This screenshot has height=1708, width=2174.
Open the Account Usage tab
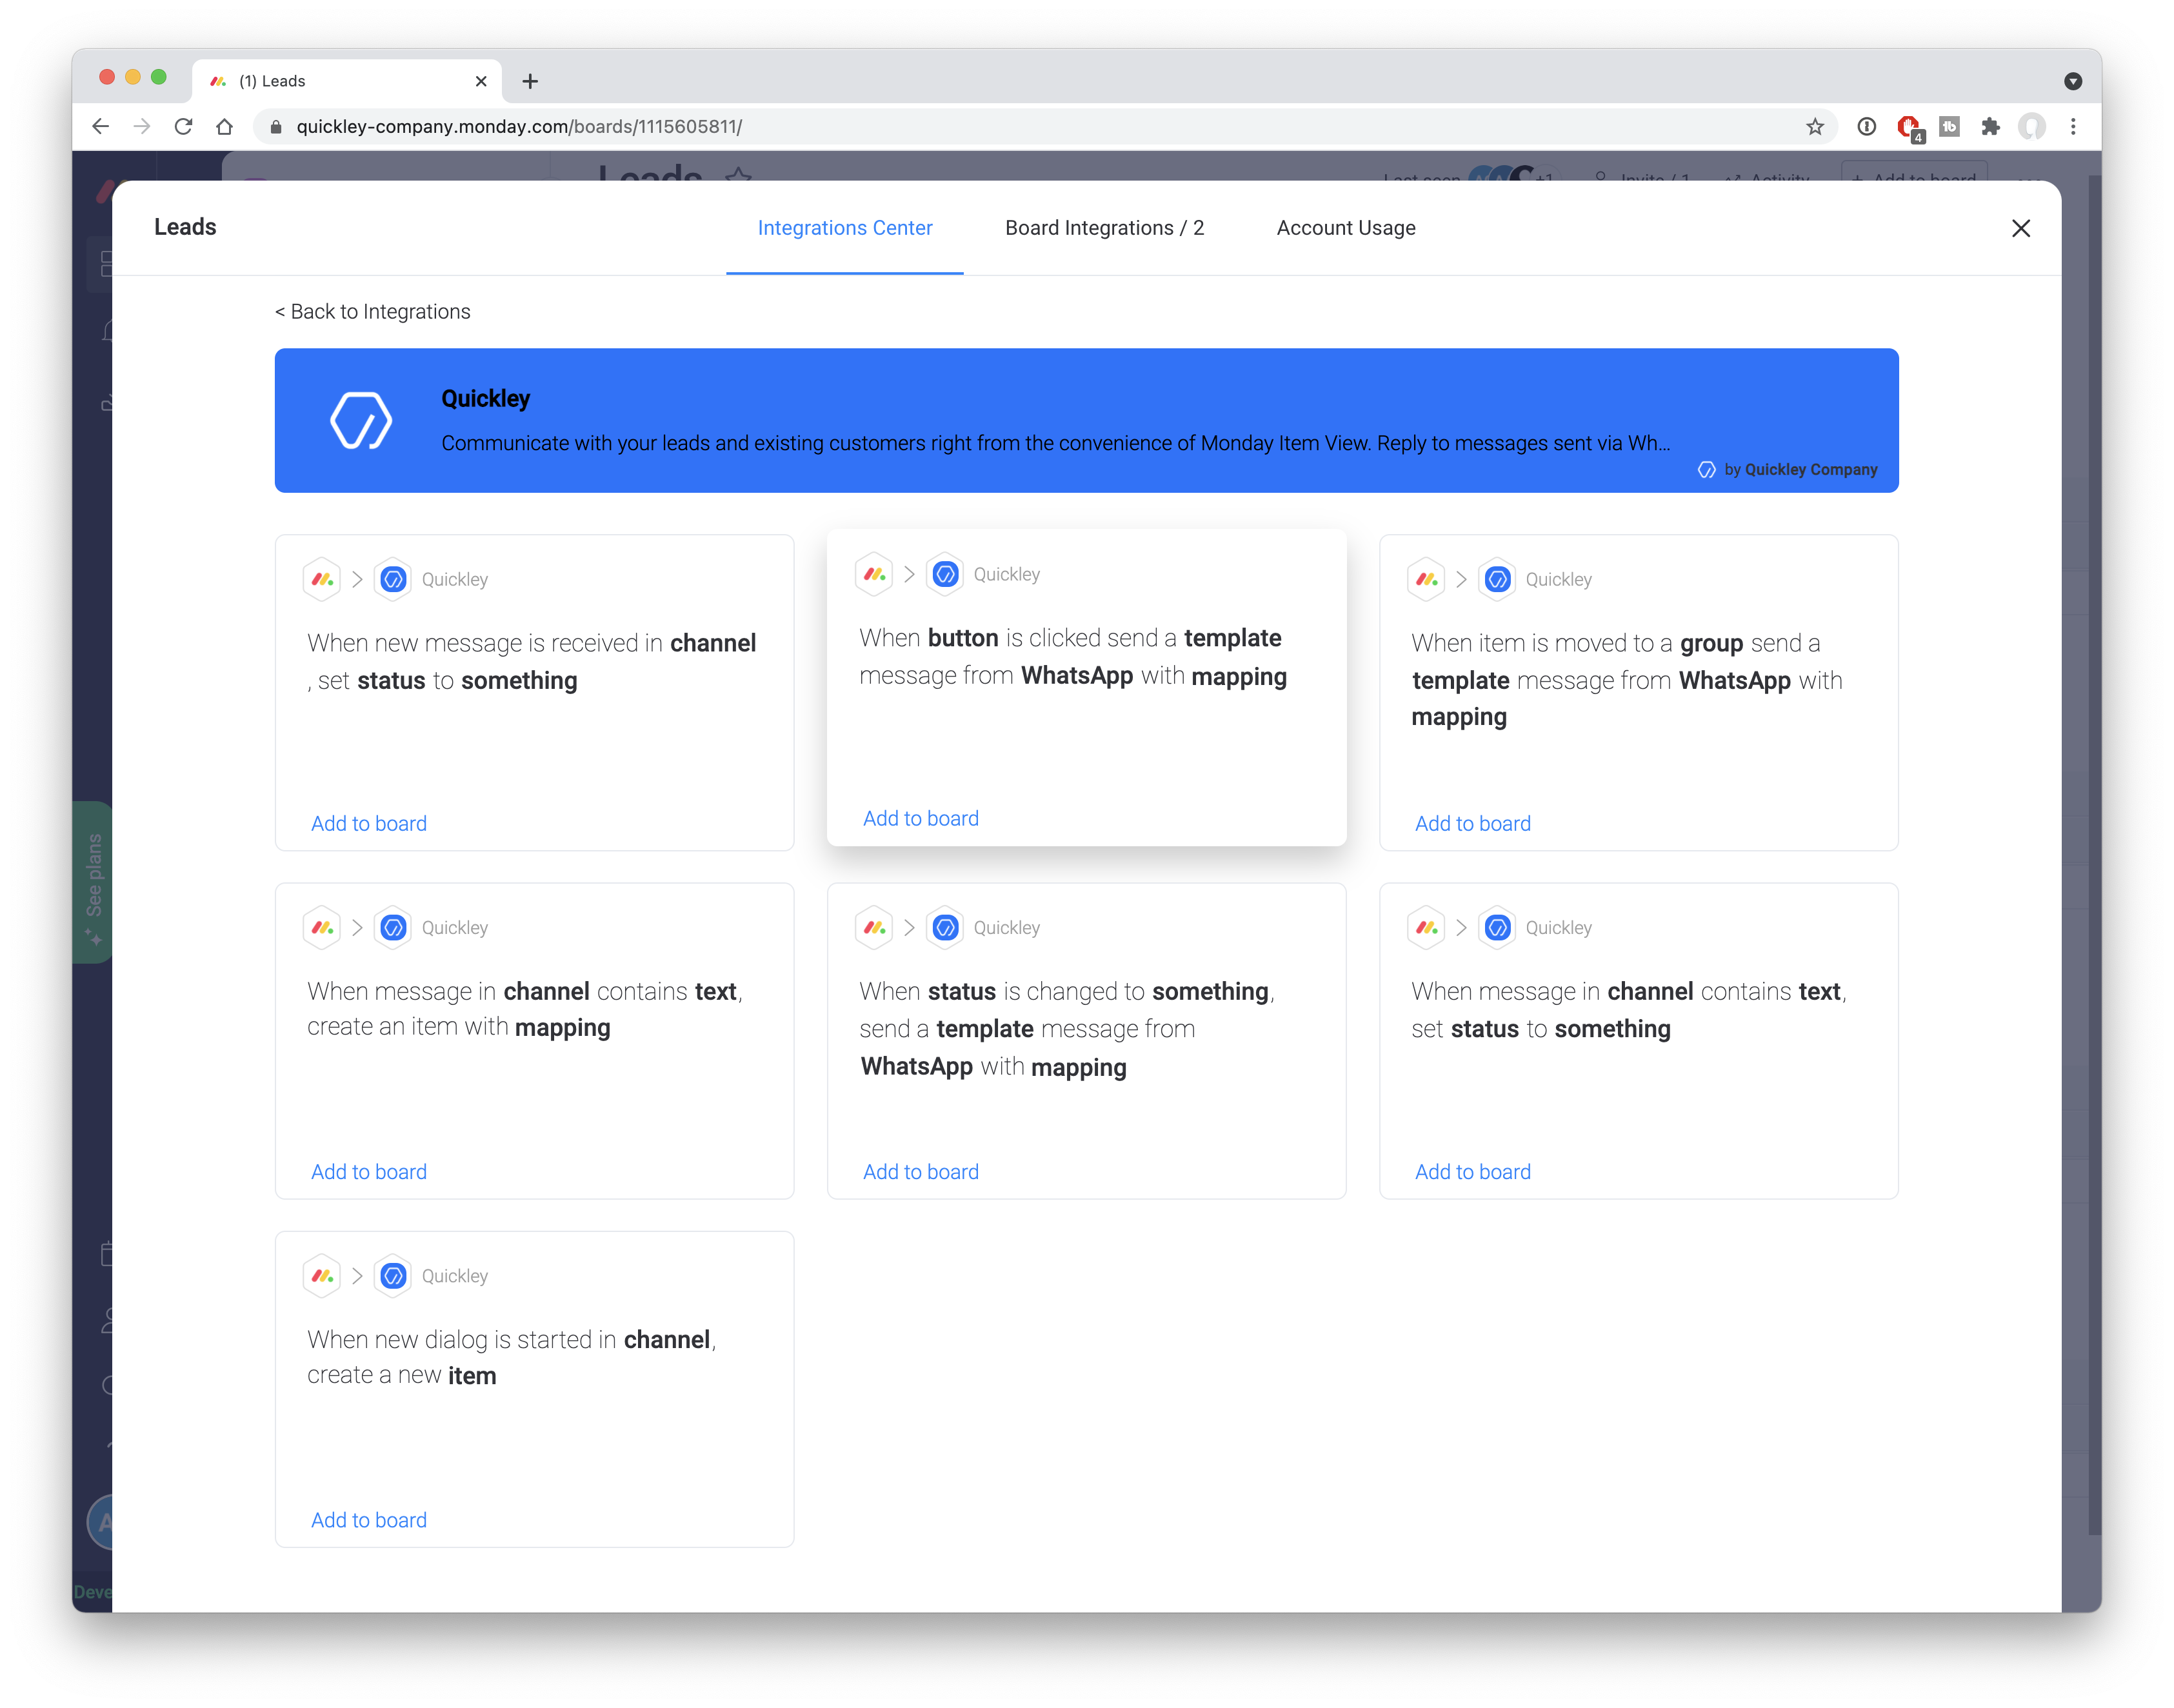[1345, 228]
